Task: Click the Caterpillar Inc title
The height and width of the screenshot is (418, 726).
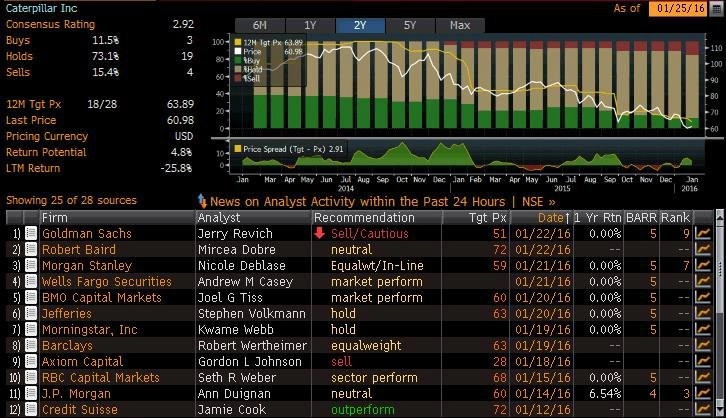Action: tap(41, 8)
